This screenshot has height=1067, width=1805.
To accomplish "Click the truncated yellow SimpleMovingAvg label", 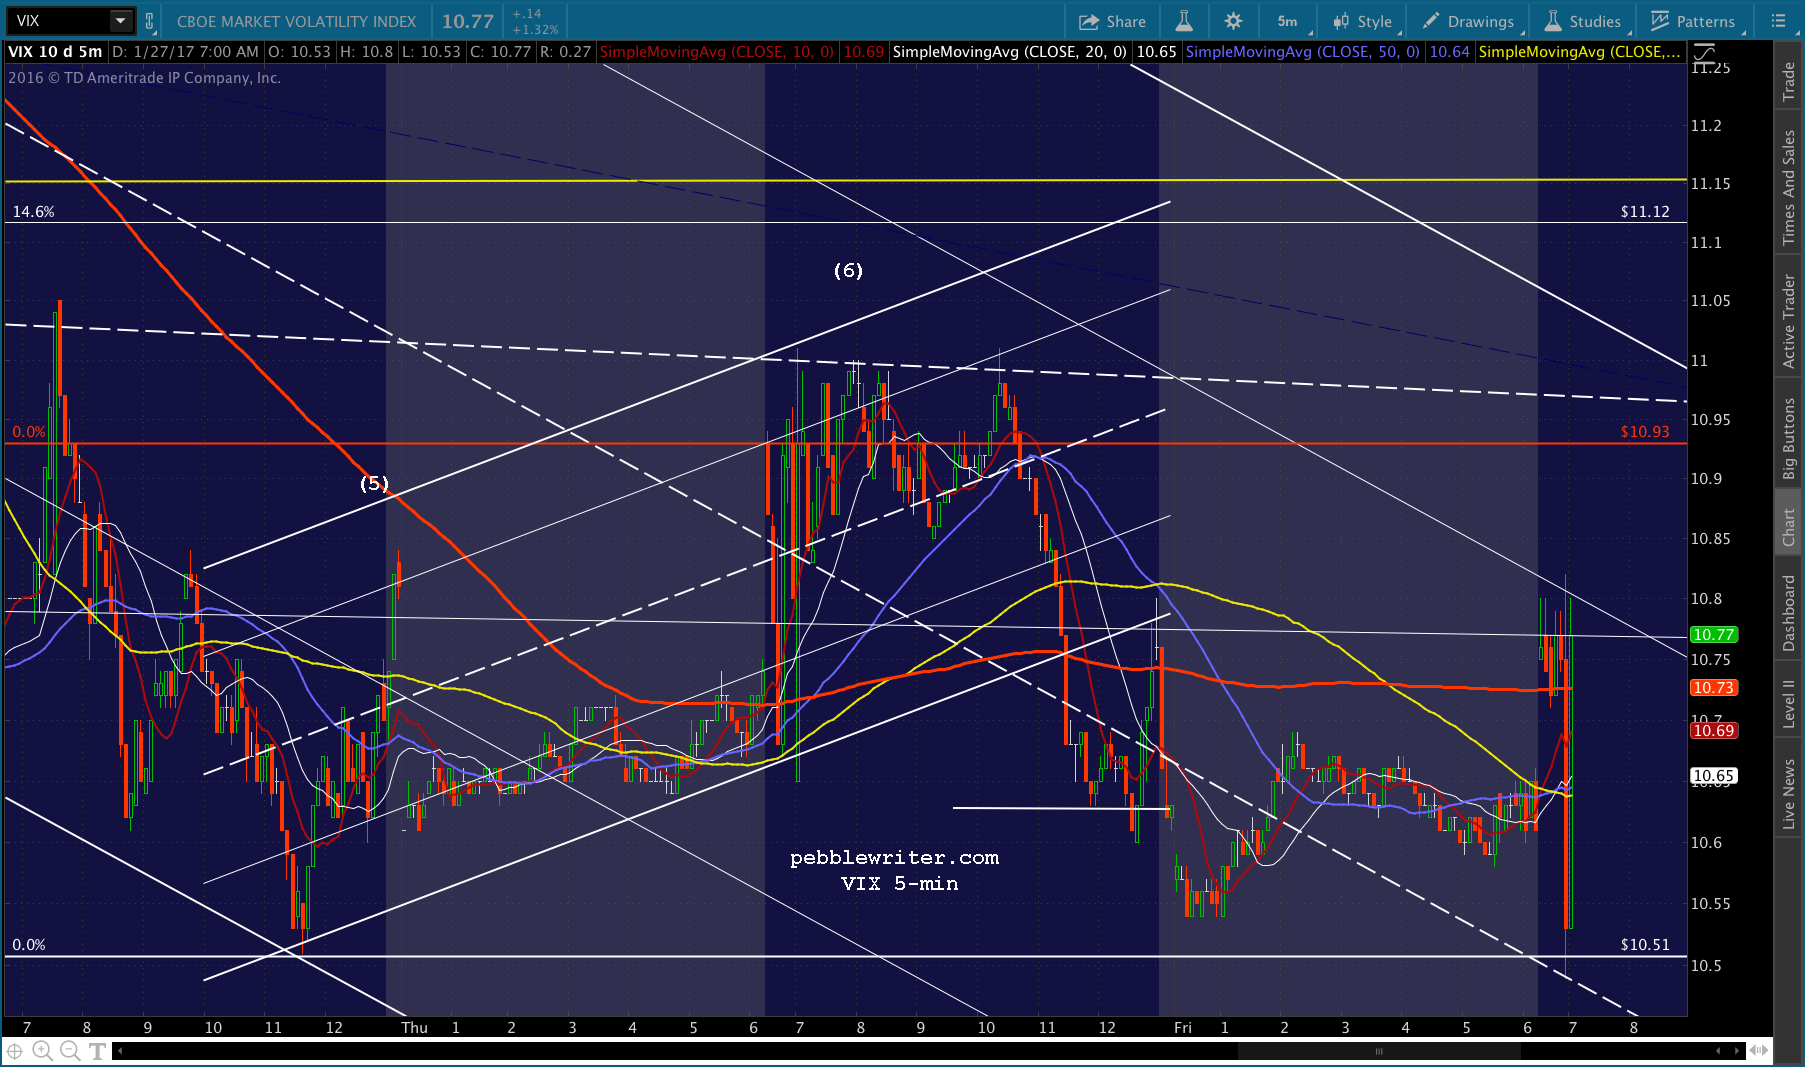I will coord(1580,51).
